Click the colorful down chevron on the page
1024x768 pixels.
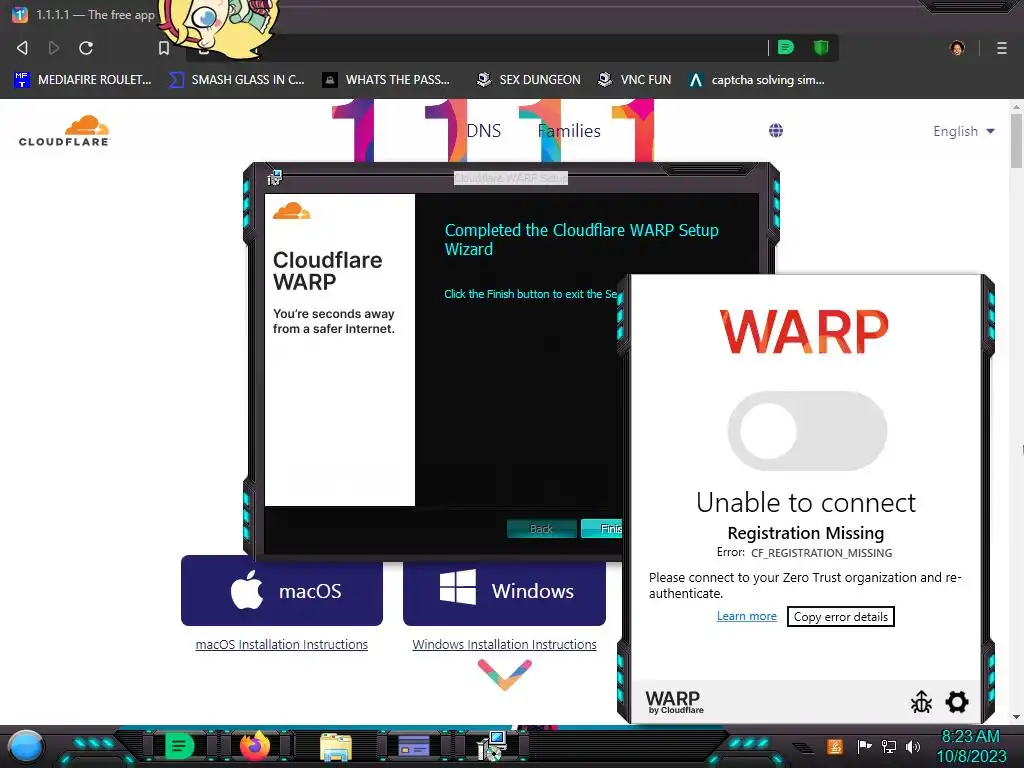(505, 674)
